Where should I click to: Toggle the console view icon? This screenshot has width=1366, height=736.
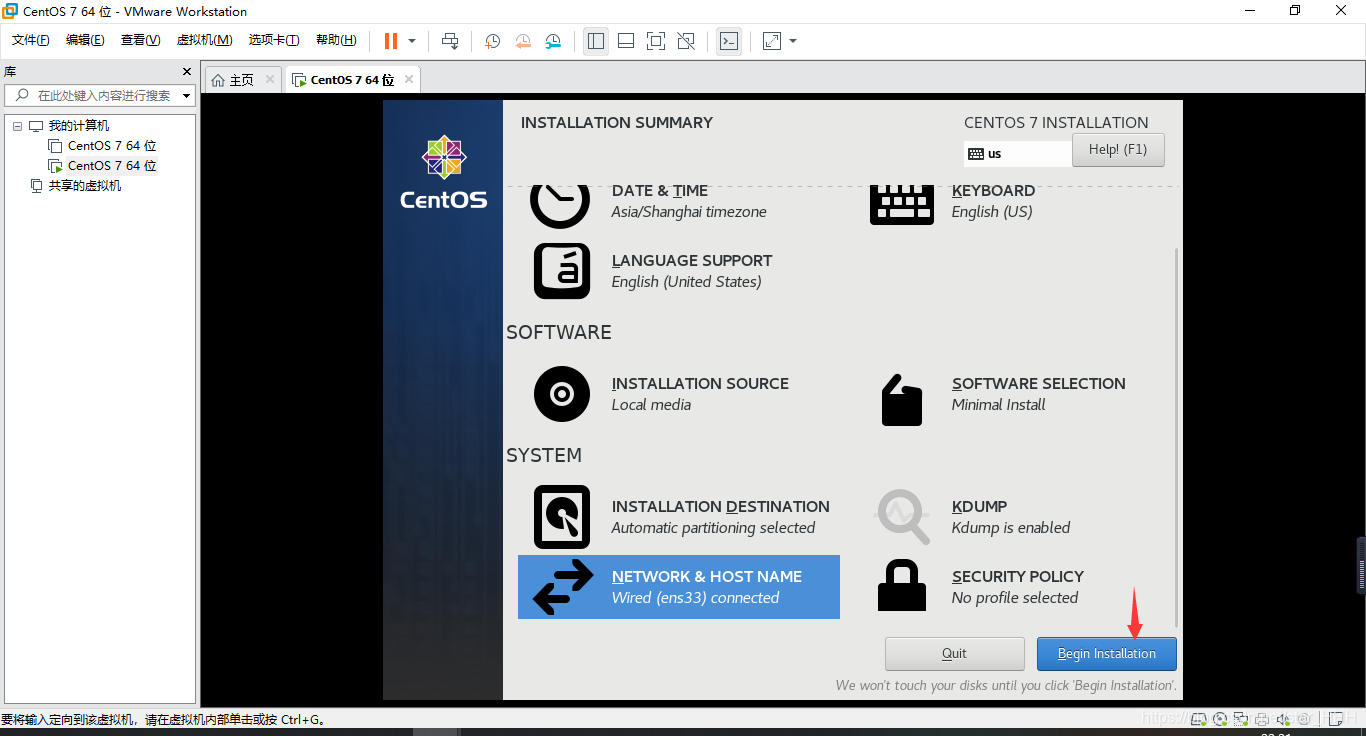[x=729, y=41]
